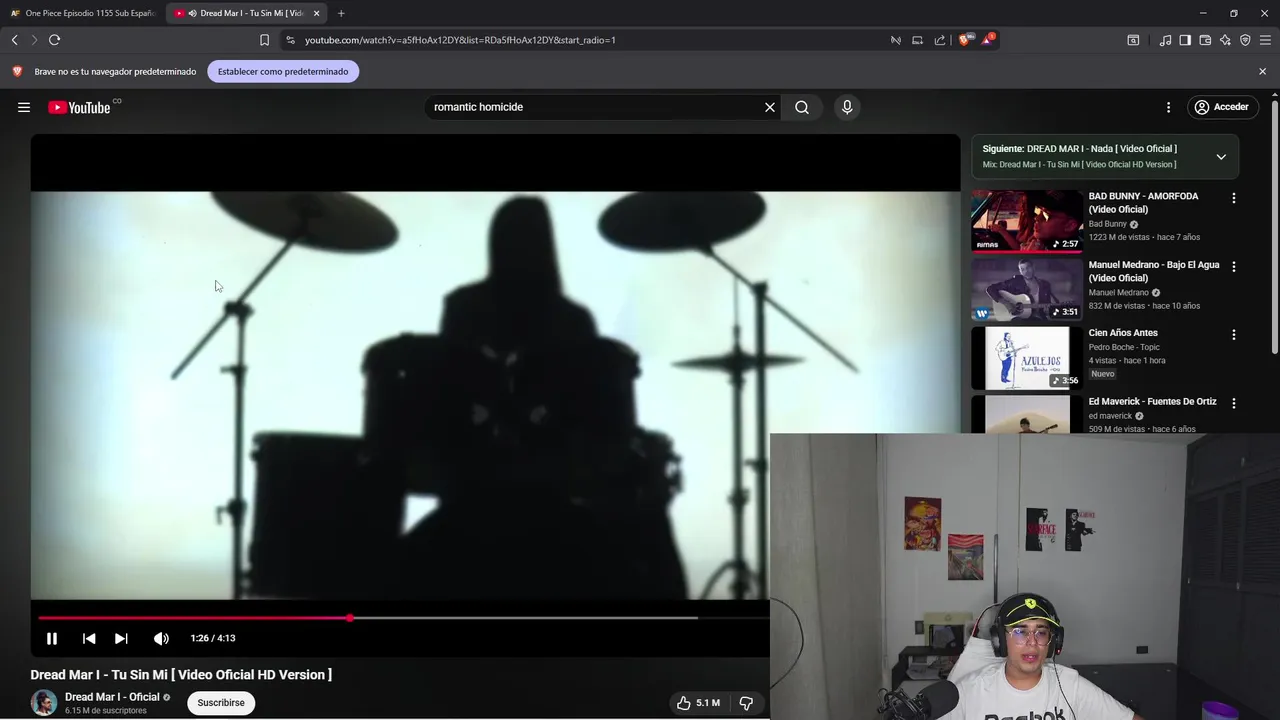
Task: Skip to the next video
Action: point(121,638)
